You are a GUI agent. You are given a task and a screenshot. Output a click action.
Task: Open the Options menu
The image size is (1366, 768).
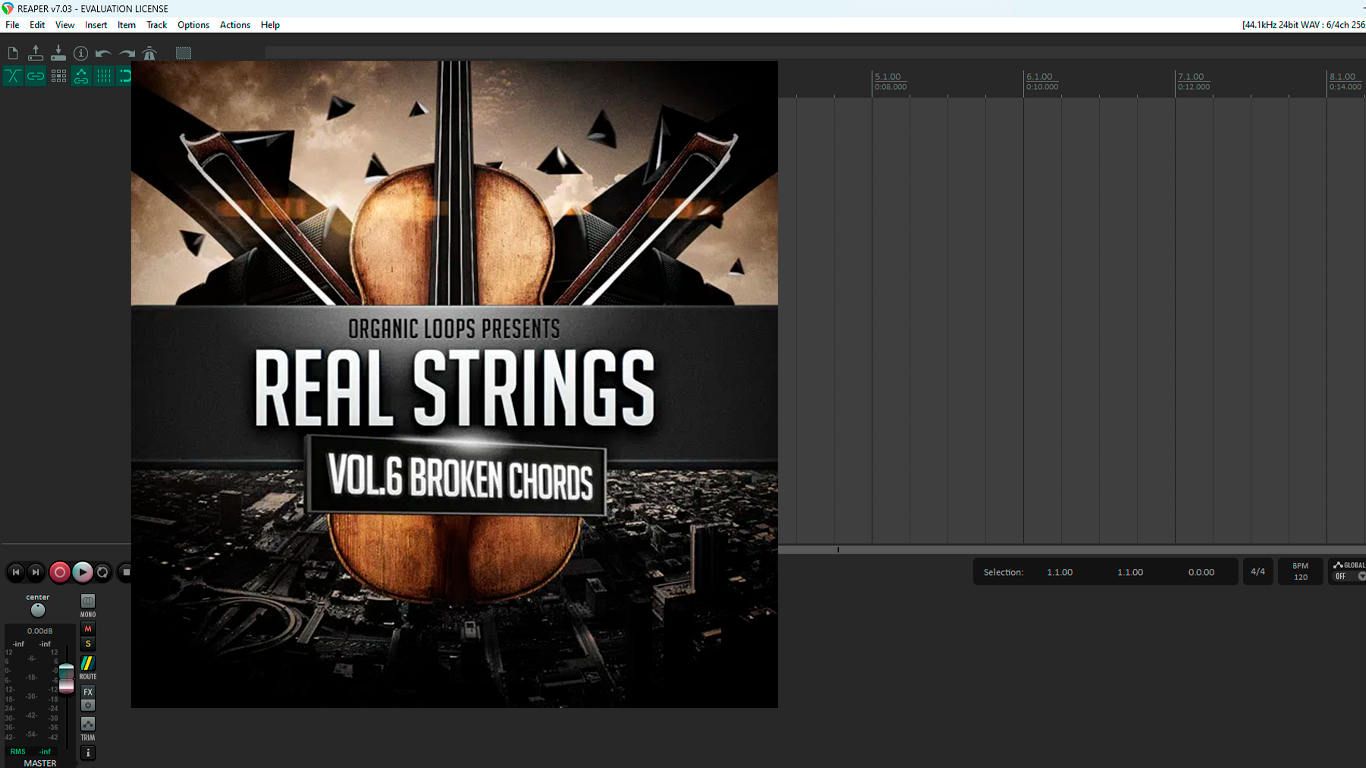193,25
